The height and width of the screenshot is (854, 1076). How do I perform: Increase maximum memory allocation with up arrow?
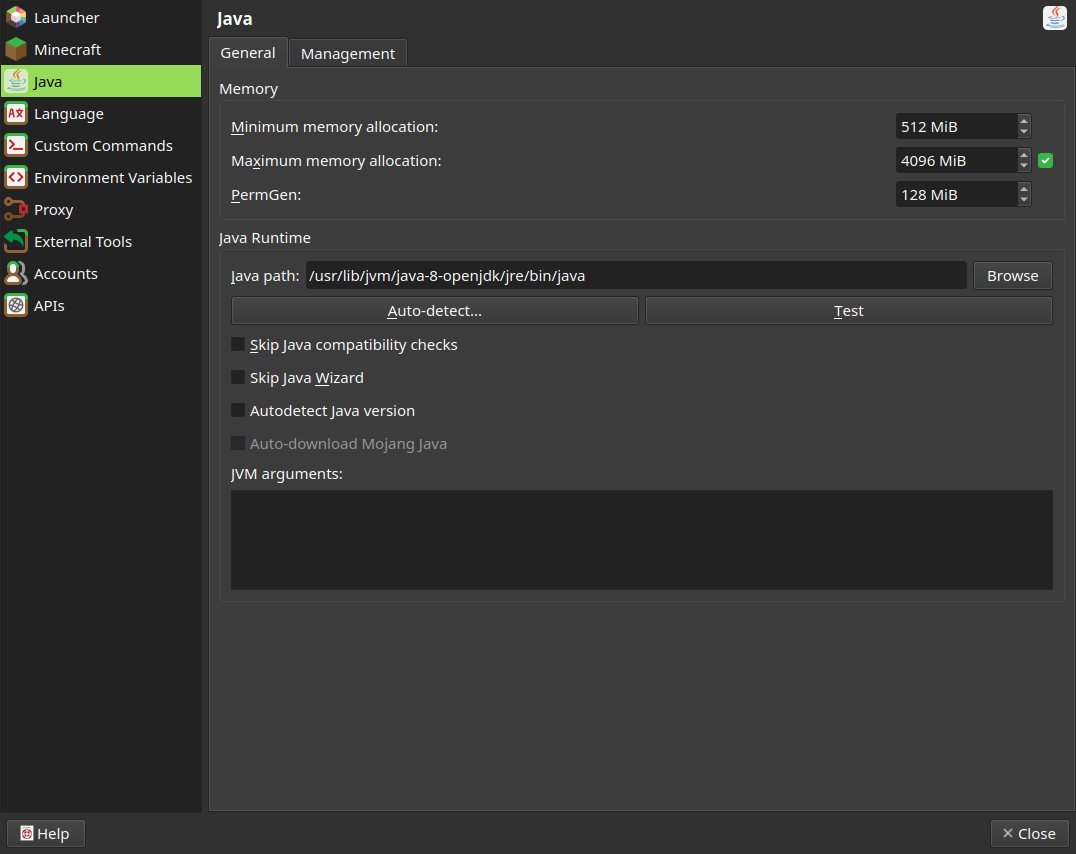[x=1024, y=155]
